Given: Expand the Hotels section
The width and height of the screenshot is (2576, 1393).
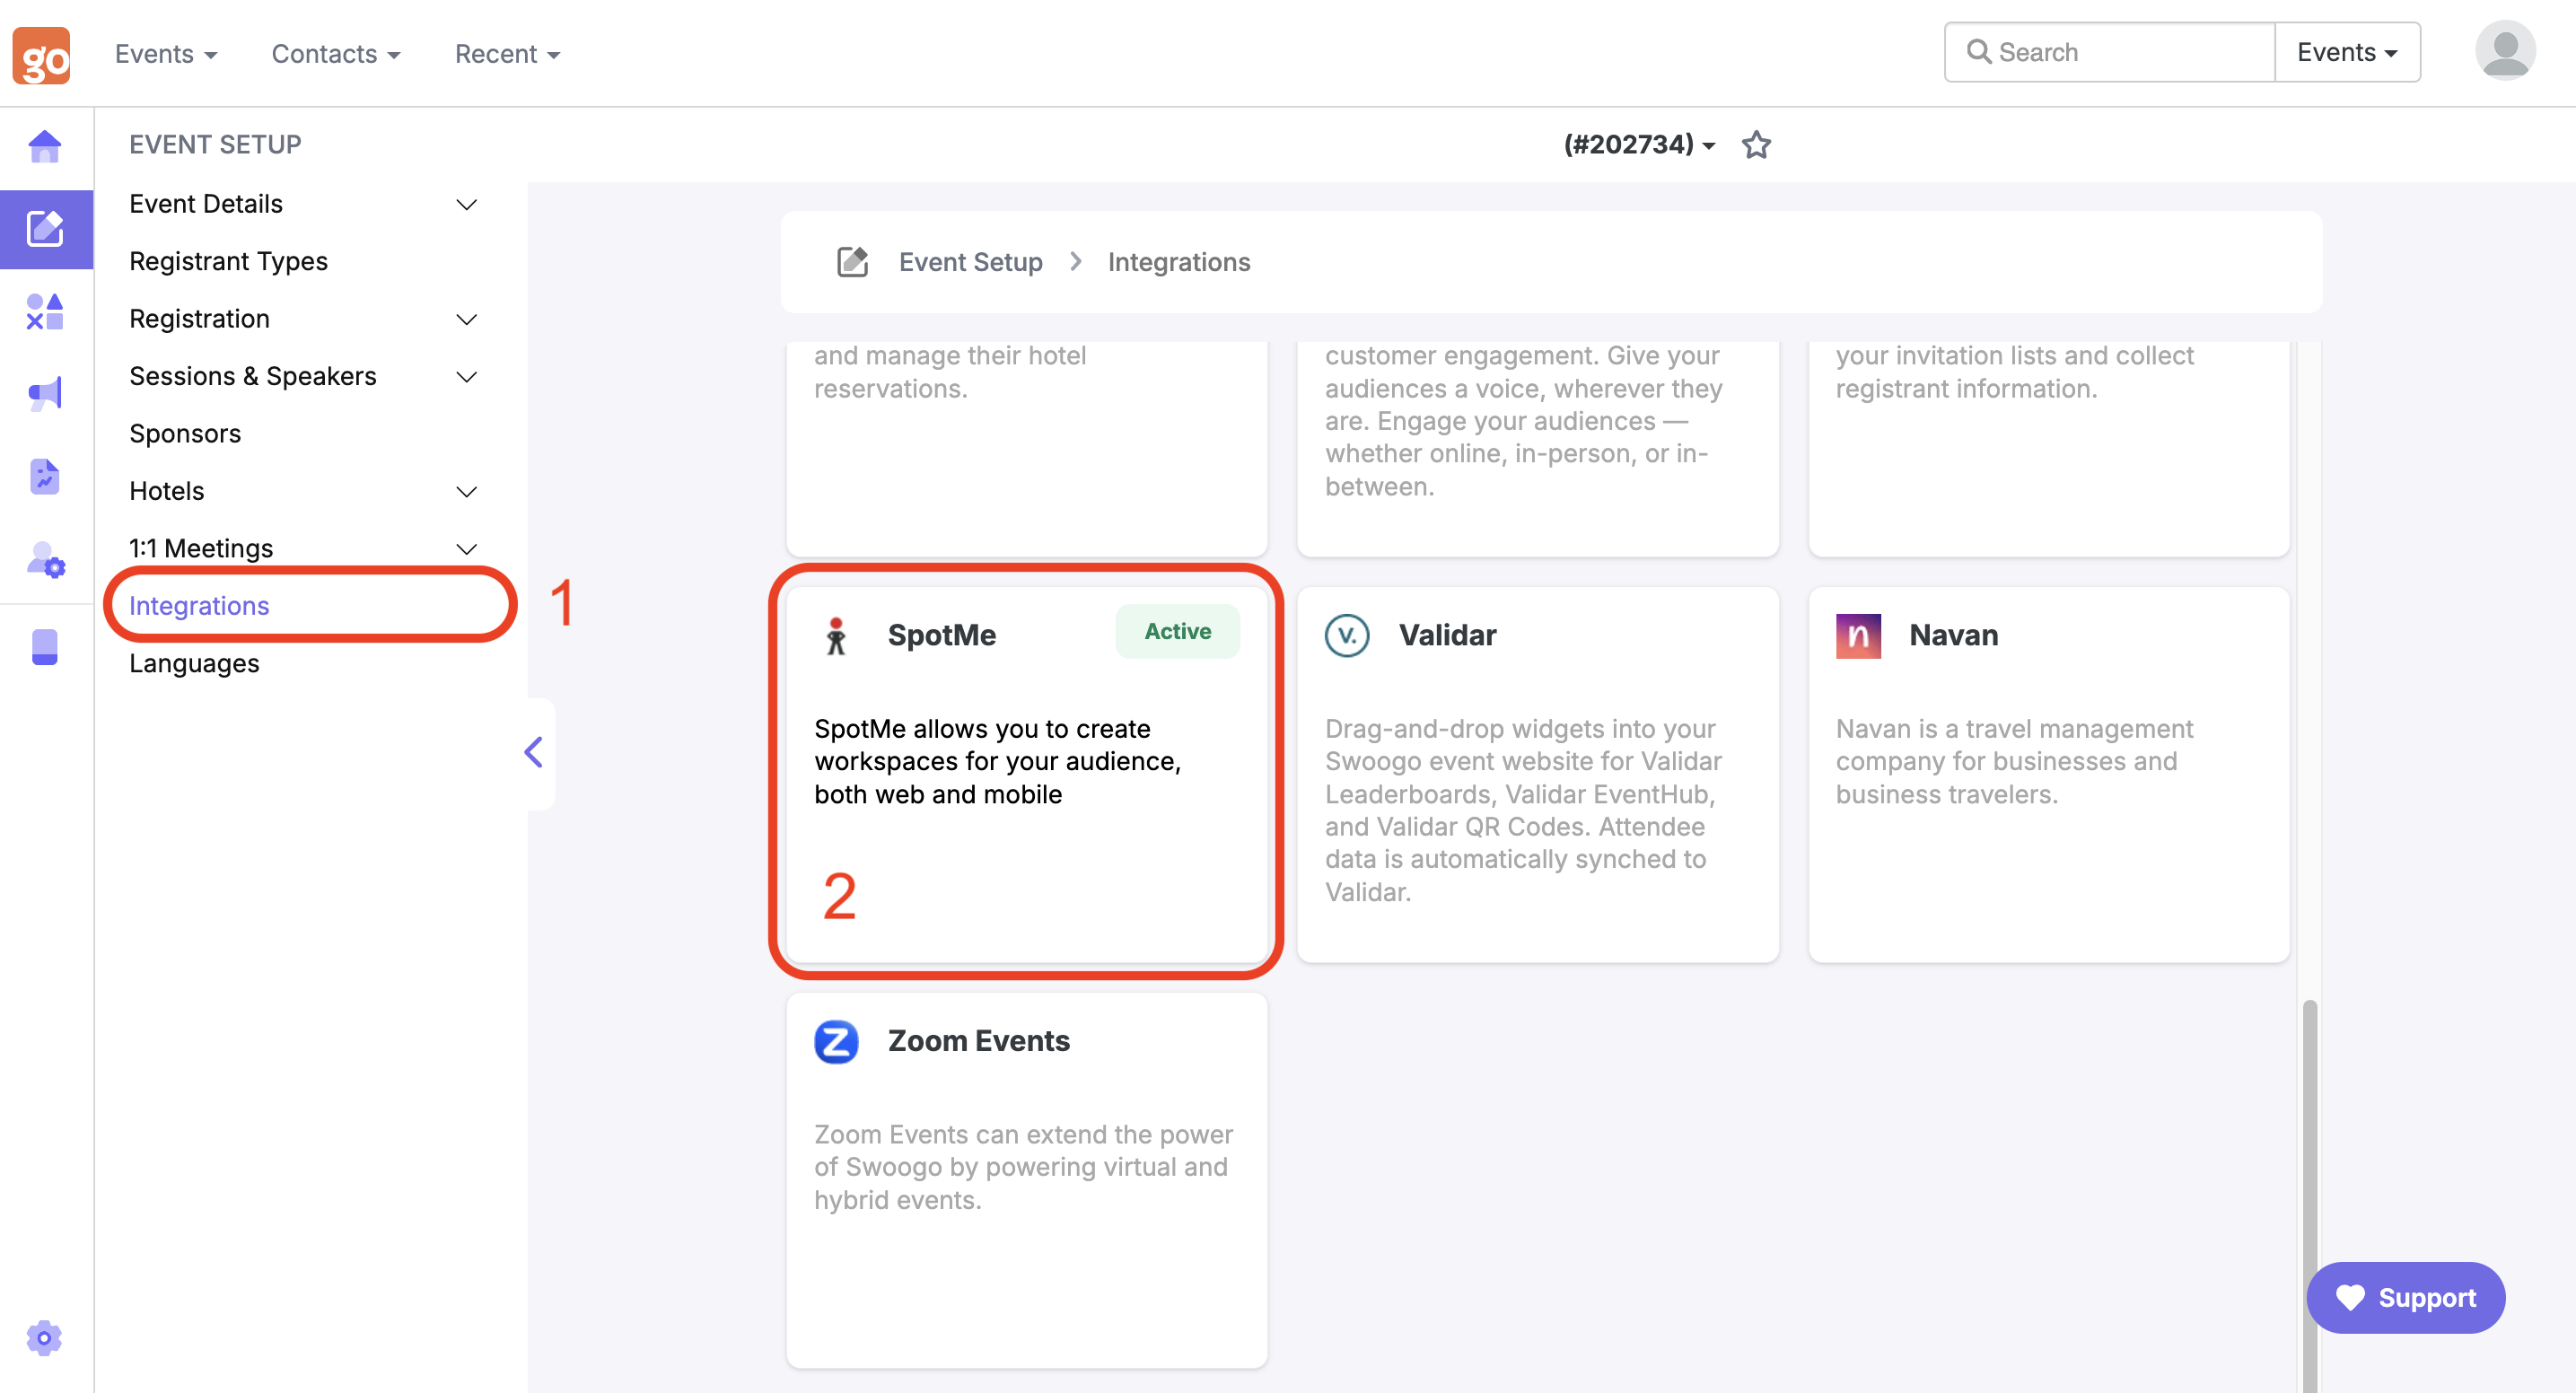Looking at the screenshot, I should click(303, 491).
